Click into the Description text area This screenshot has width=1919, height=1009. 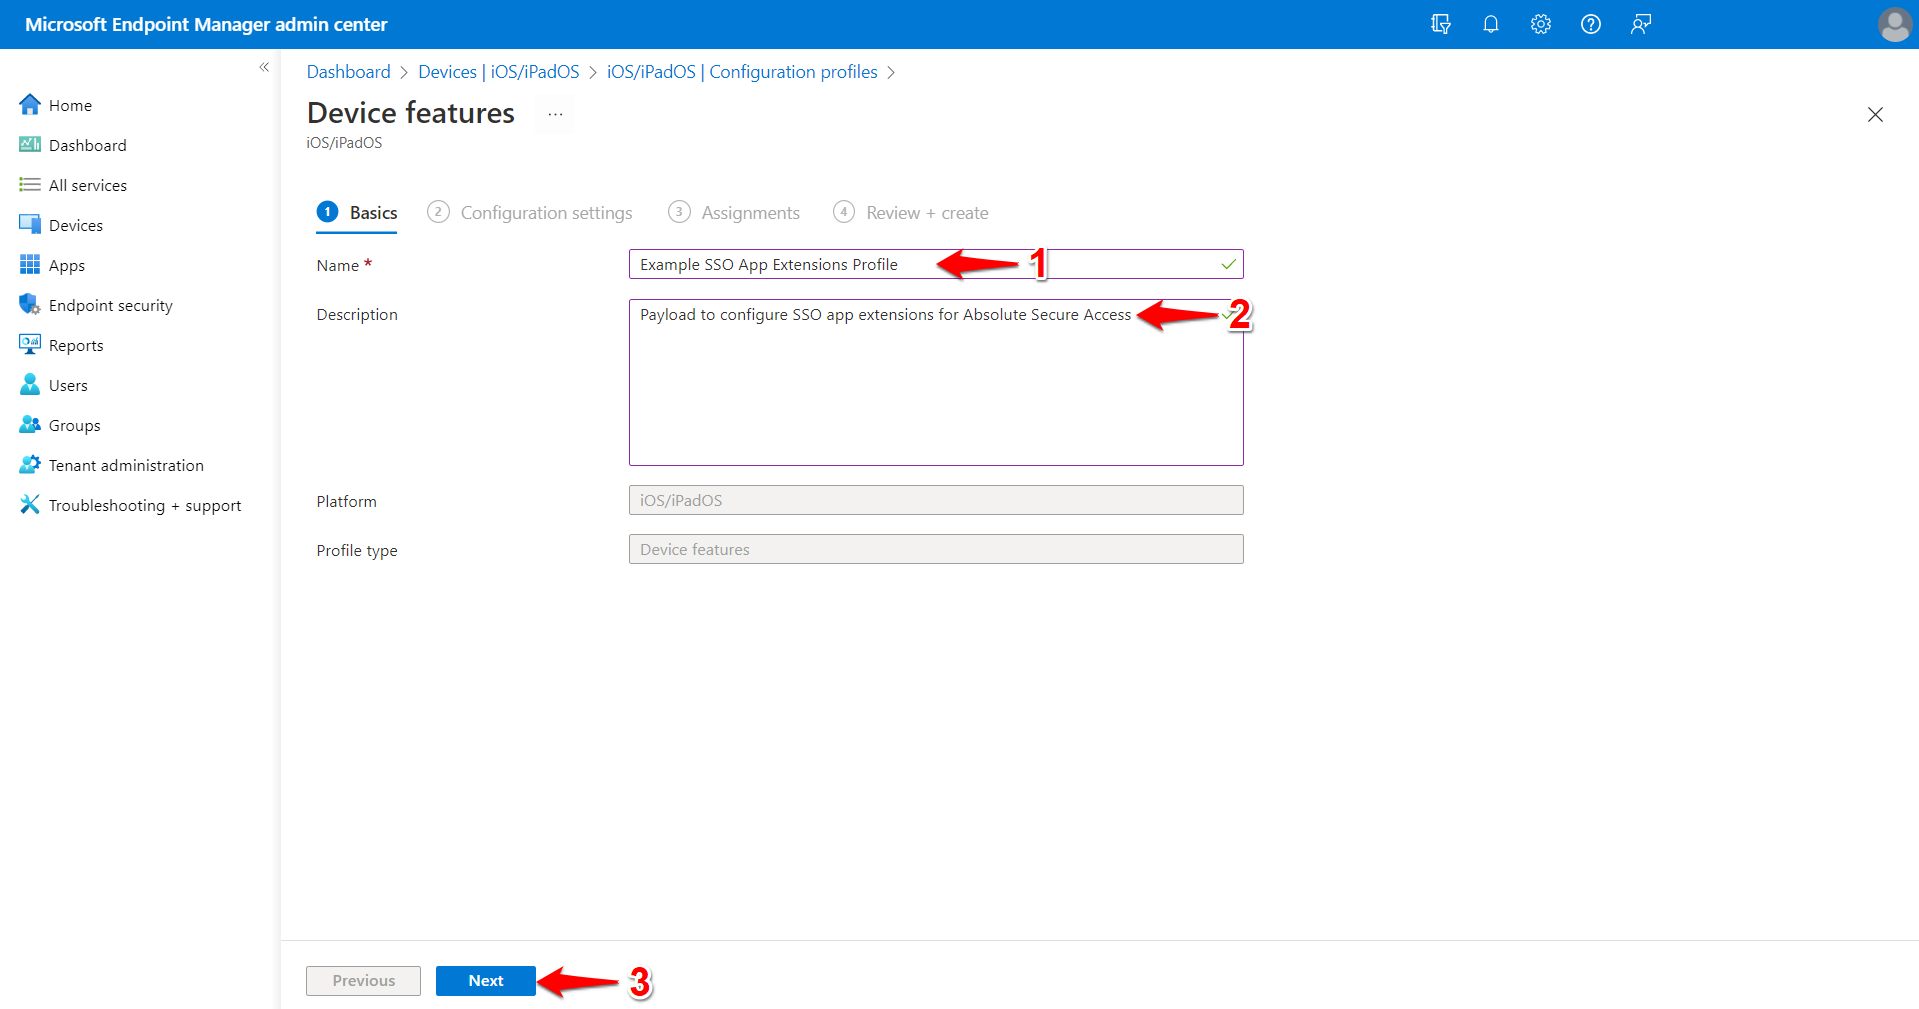click(x=936, y=382)
